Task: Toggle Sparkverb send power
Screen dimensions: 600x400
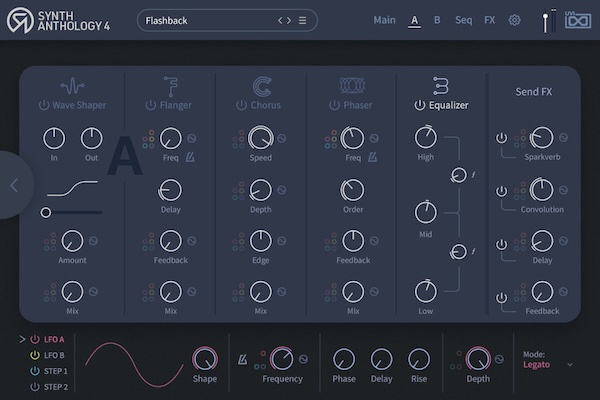Action: (x=501, y=138)
